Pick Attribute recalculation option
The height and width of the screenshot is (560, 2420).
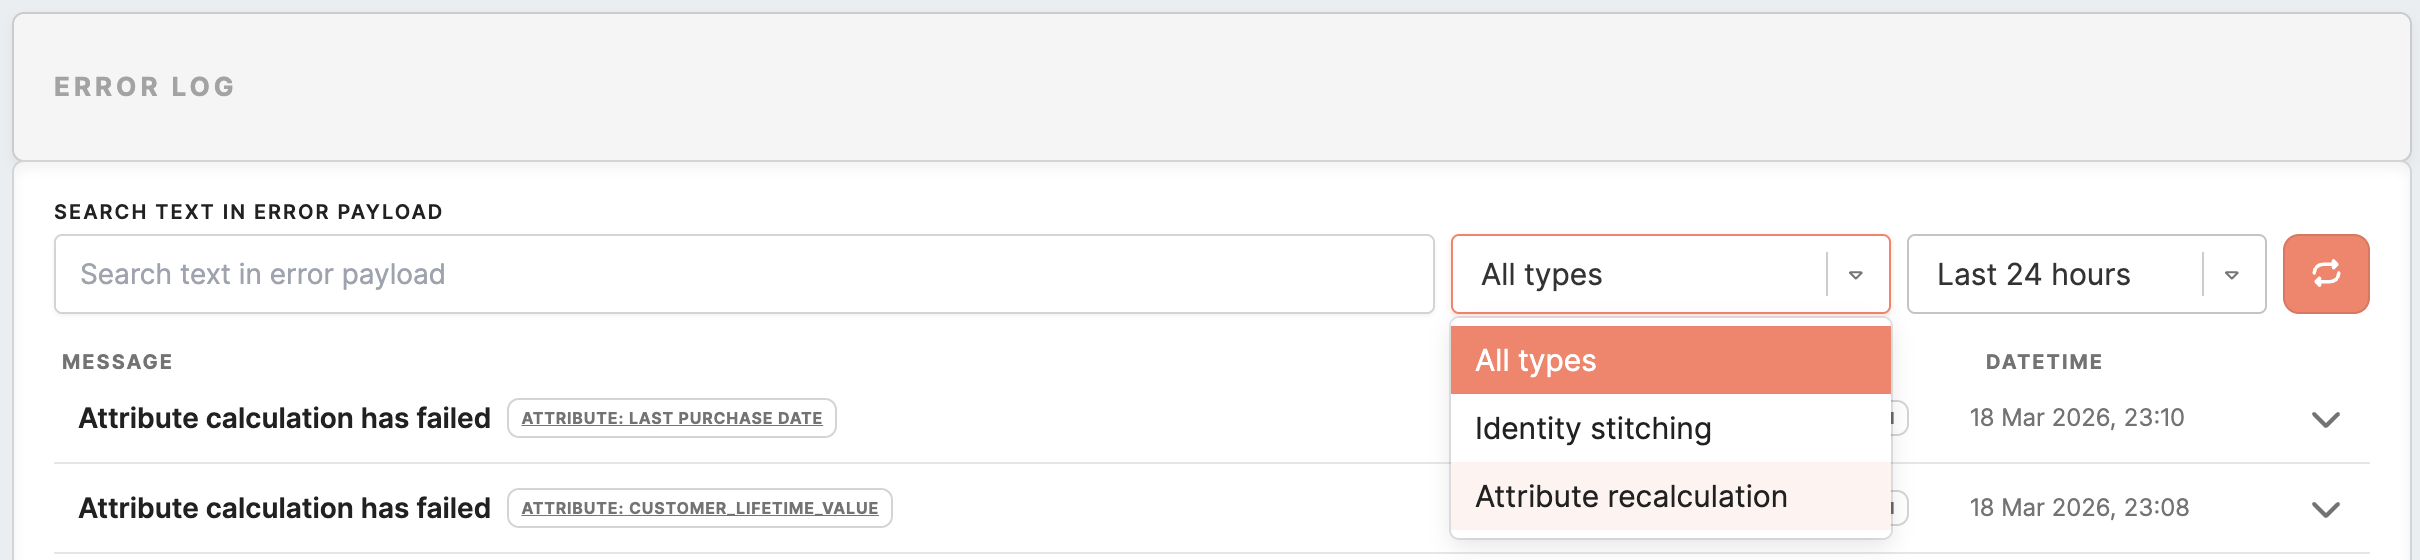tap(1670, 496)
